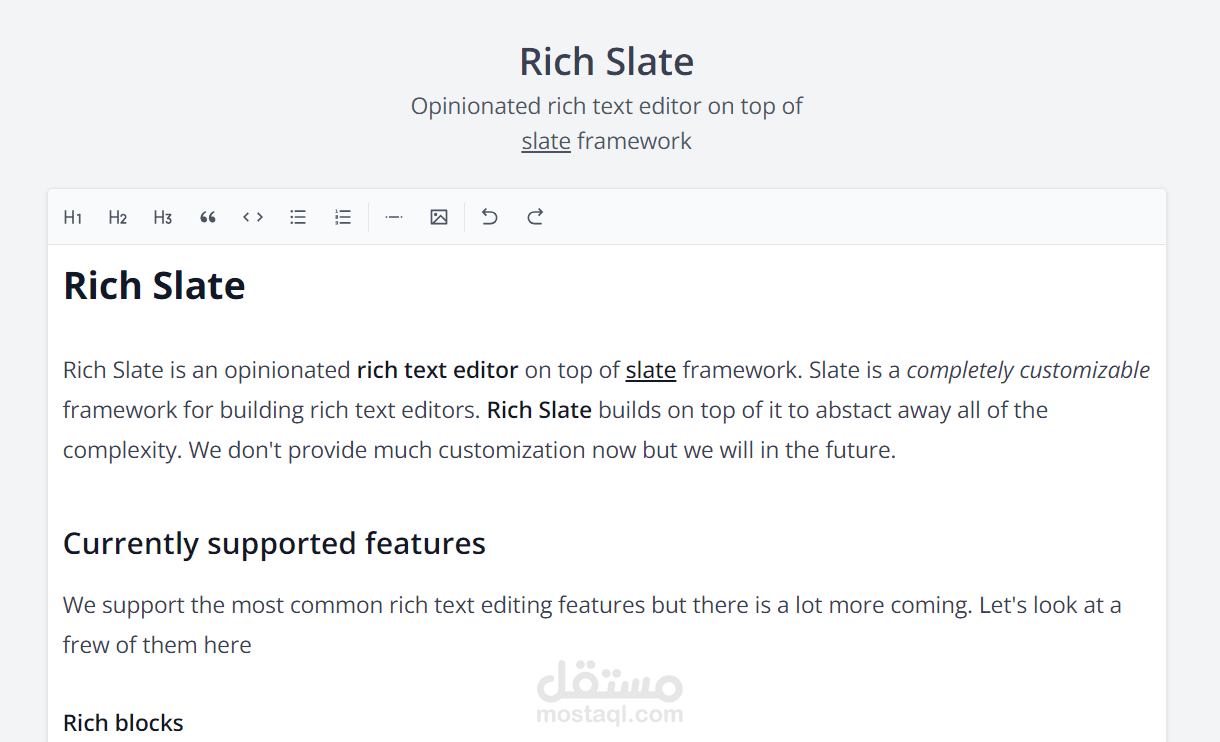This screenshot has height=742, width=1220.
Task: Place cursor in the editor's 'Rich Slate' heading
Action: tap(154, 286)
